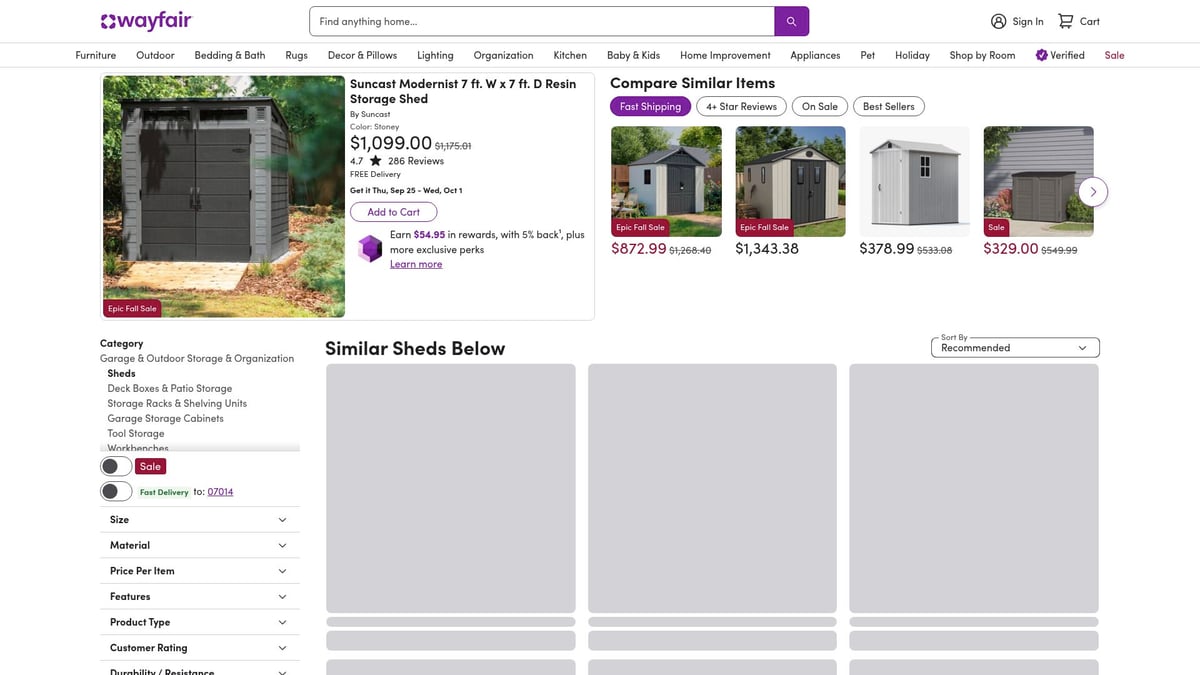Enable the Fast Delivery toggle

[x=116, y=491]
